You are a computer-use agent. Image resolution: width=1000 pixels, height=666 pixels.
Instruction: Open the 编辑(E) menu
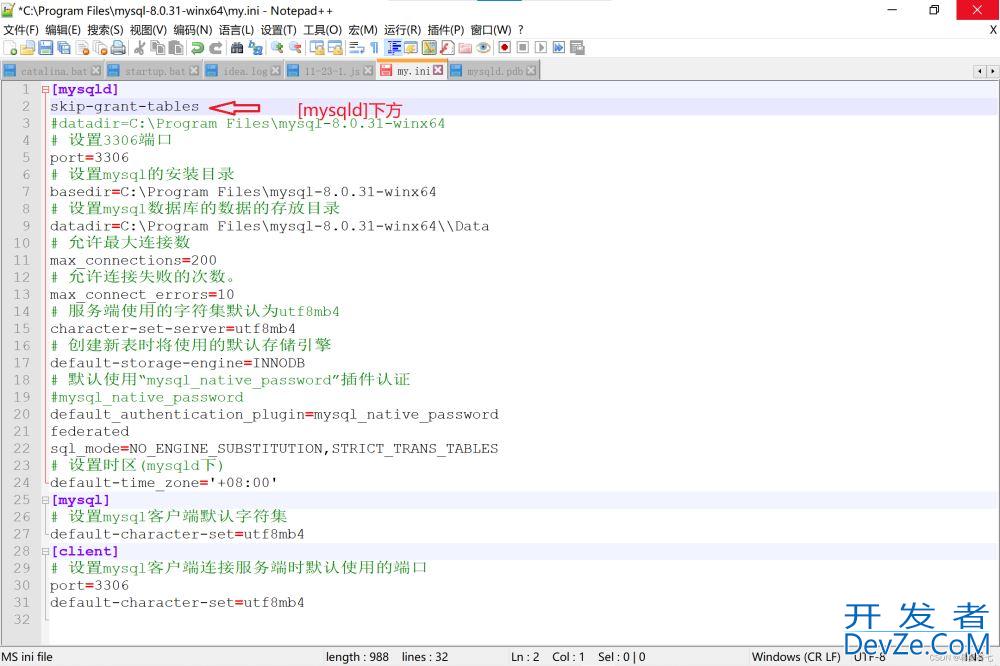point(62,30)
